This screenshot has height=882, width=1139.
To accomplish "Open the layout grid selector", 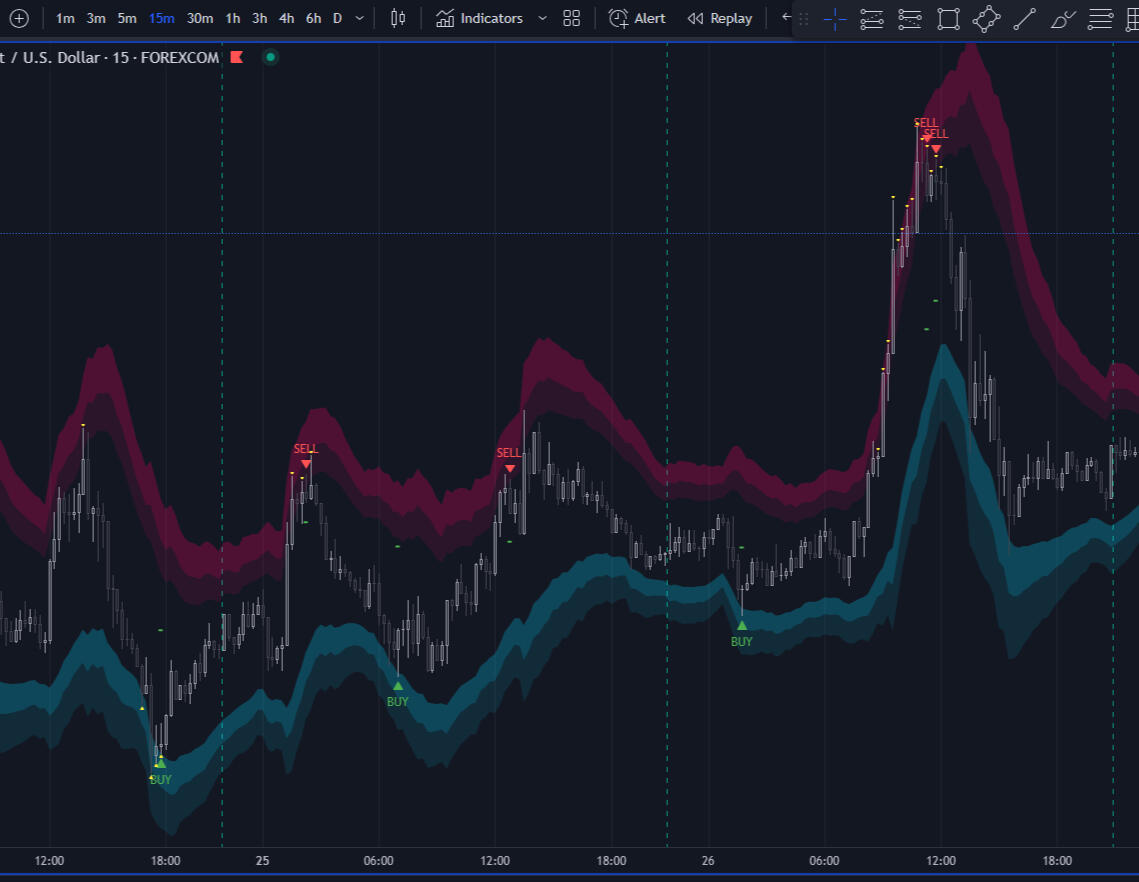I will (571, 18).
